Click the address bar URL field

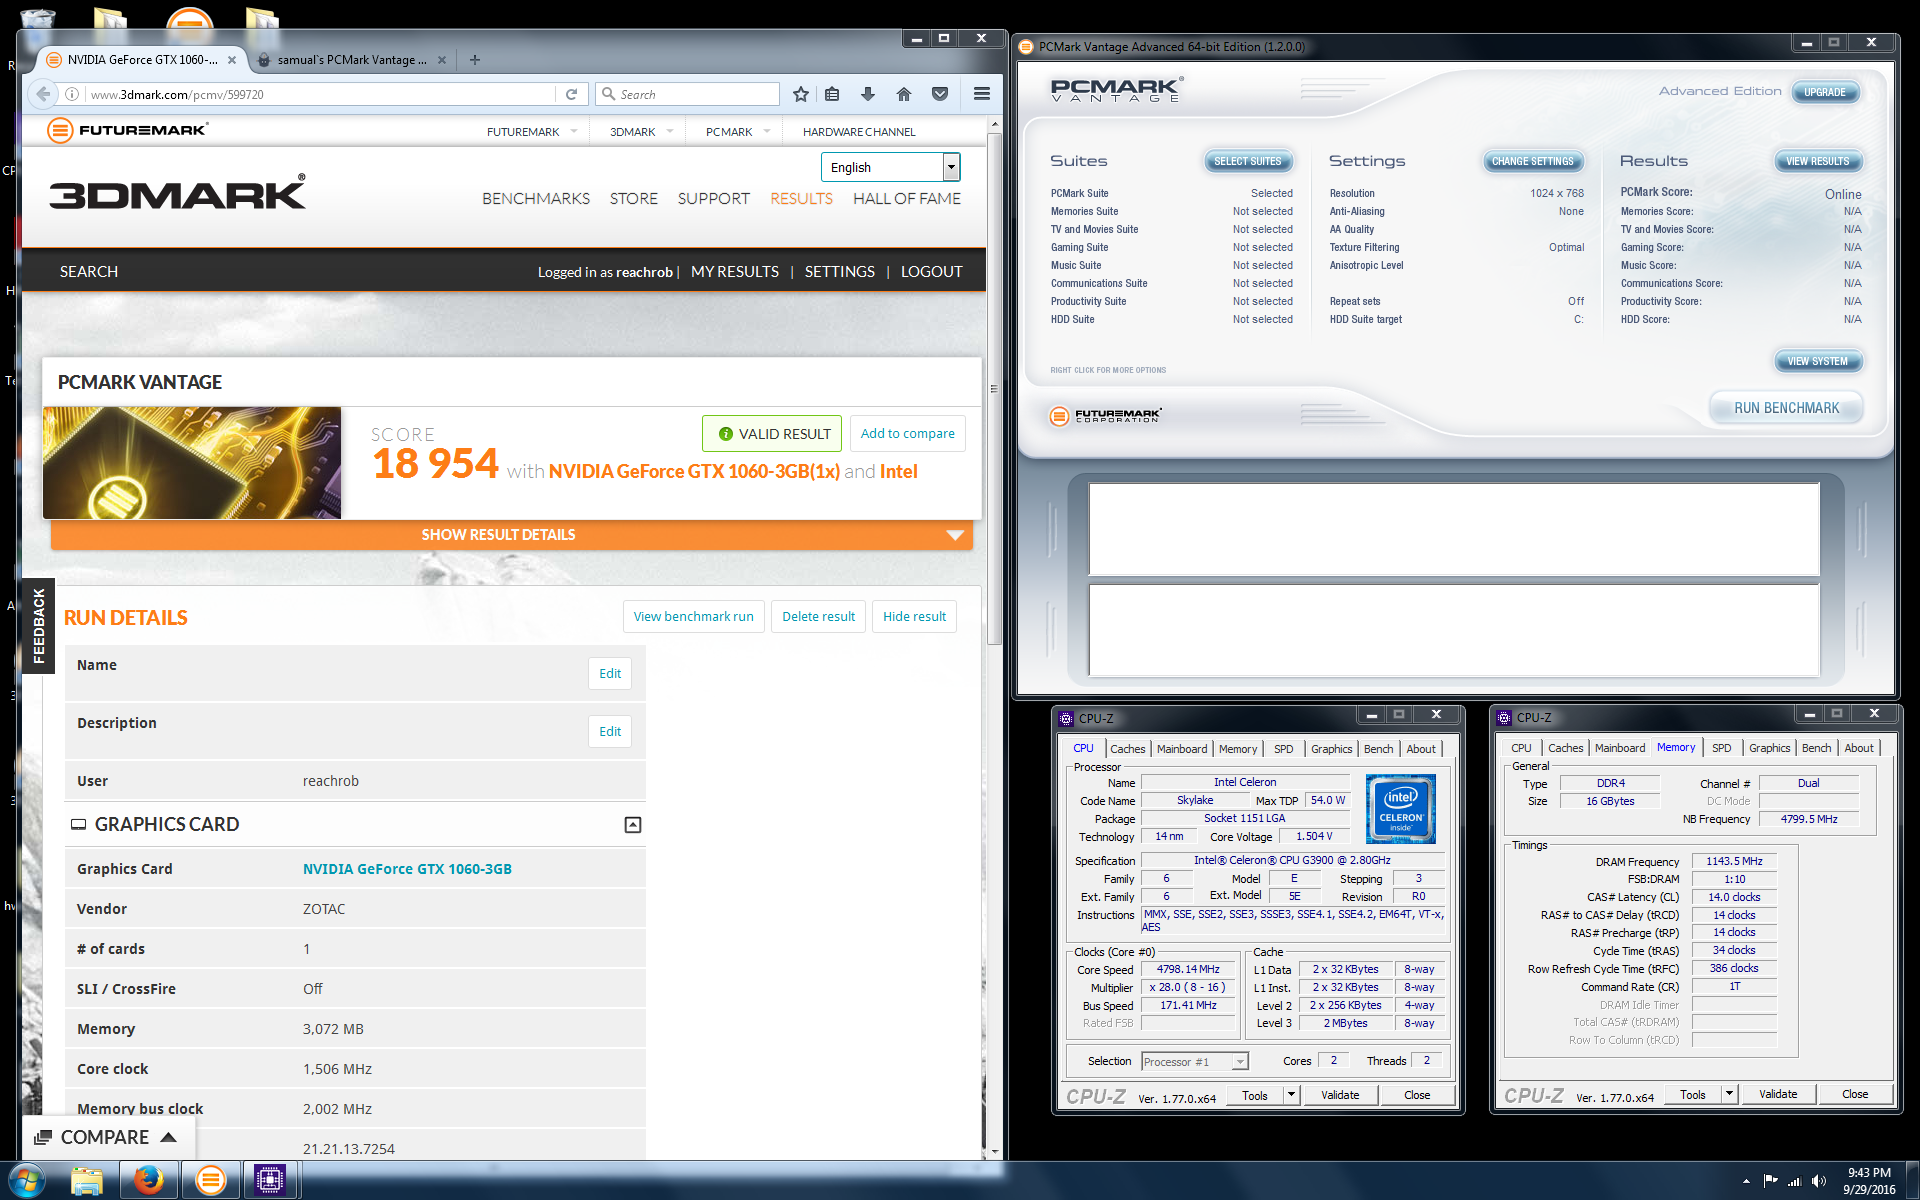pos(320,94)
